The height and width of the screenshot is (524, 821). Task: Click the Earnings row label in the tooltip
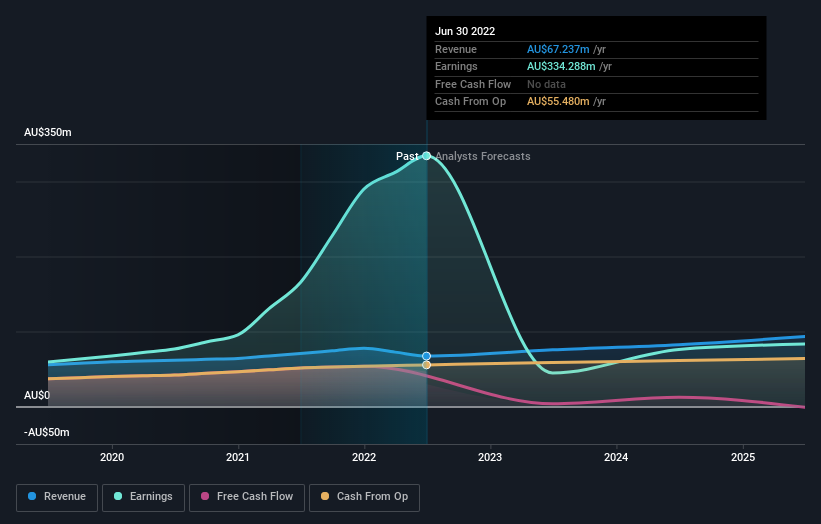456,66
